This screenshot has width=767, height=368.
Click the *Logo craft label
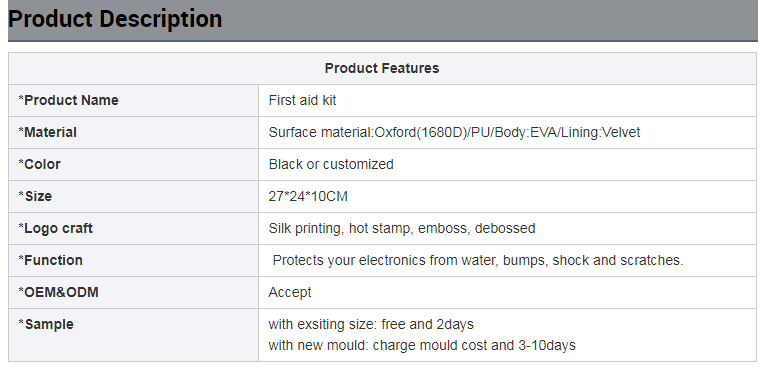(55, 228)
